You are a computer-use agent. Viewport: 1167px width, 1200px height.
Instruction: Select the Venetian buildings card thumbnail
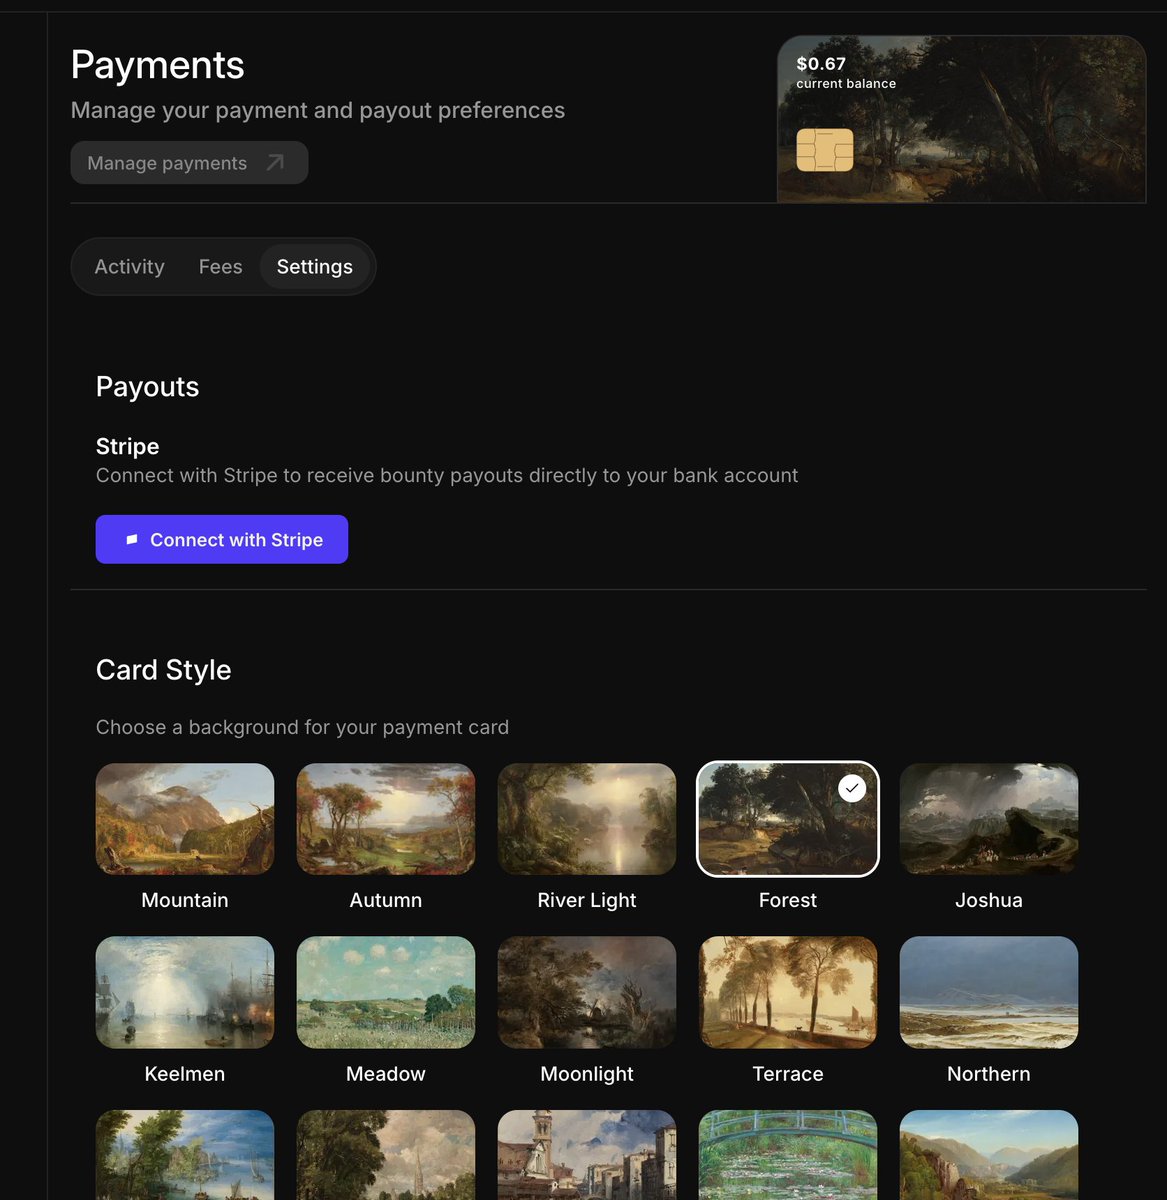[587, 1155]
